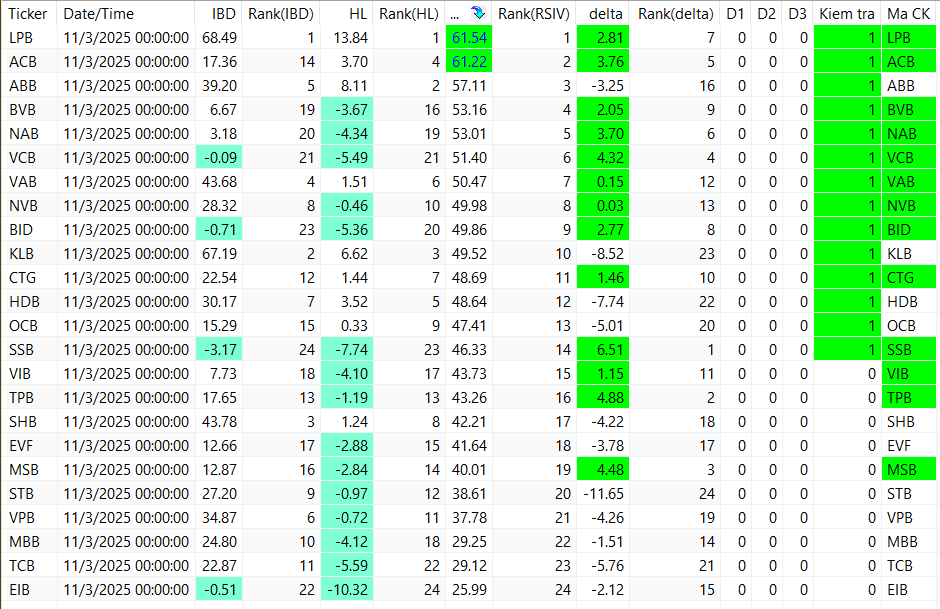Select the KLB ticker cell

(x=29, y=254)
